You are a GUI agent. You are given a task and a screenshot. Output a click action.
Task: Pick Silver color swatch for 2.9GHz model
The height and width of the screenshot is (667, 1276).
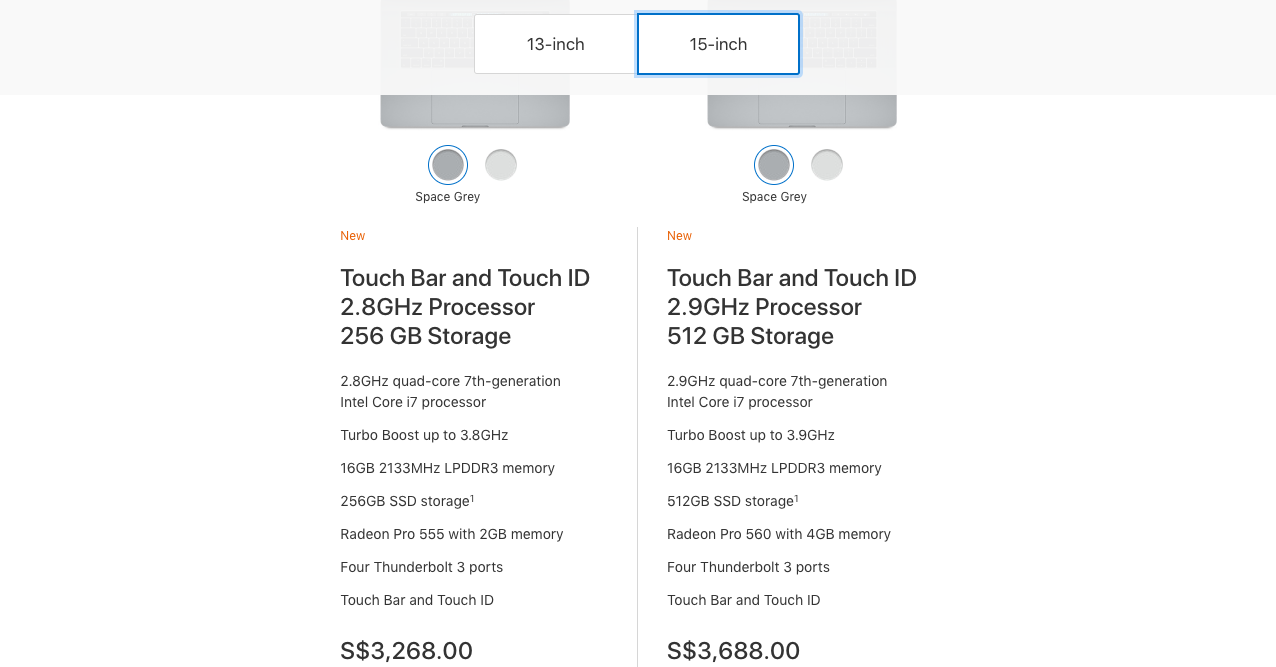click(x=827, y=165)
